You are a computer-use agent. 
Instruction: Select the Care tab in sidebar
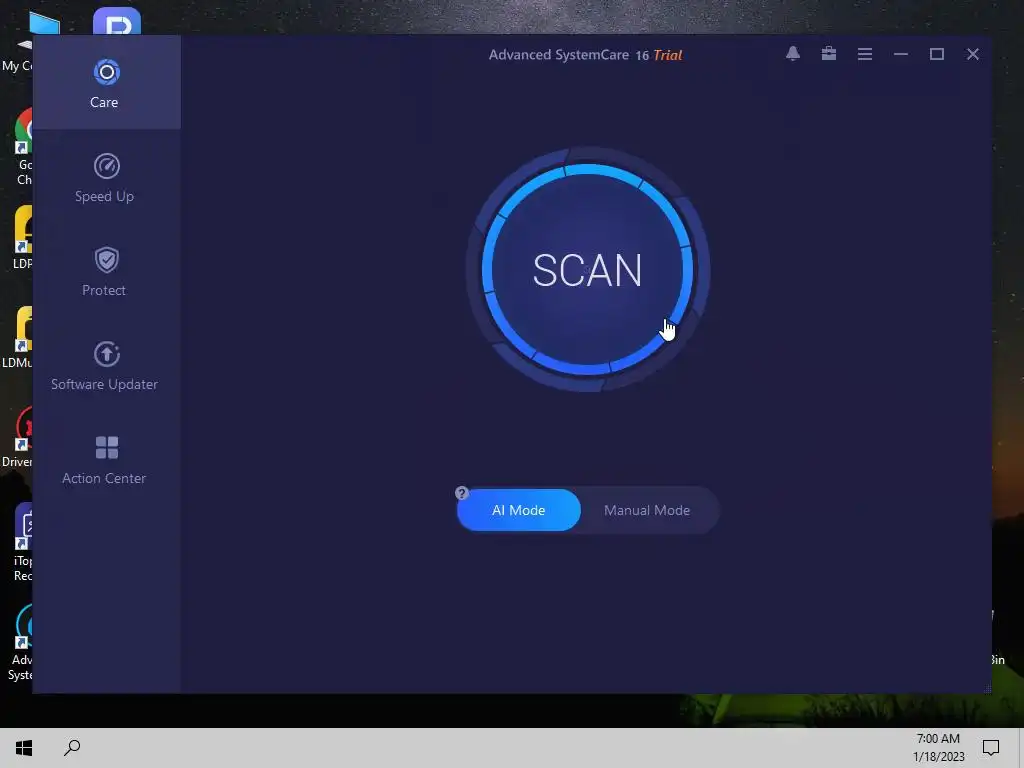click(x=106, y=83)
